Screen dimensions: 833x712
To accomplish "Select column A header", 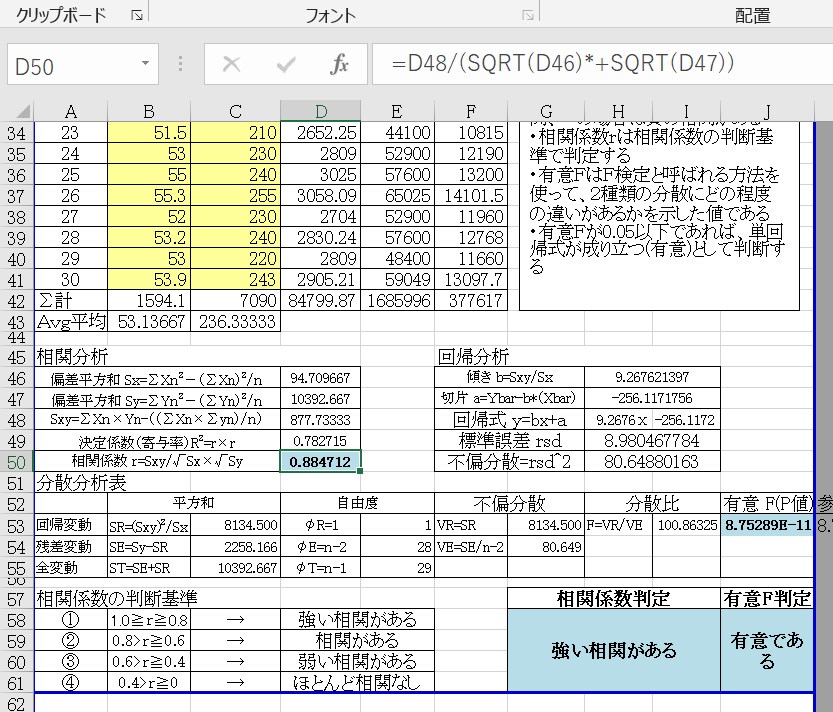I will click(71, 112).
